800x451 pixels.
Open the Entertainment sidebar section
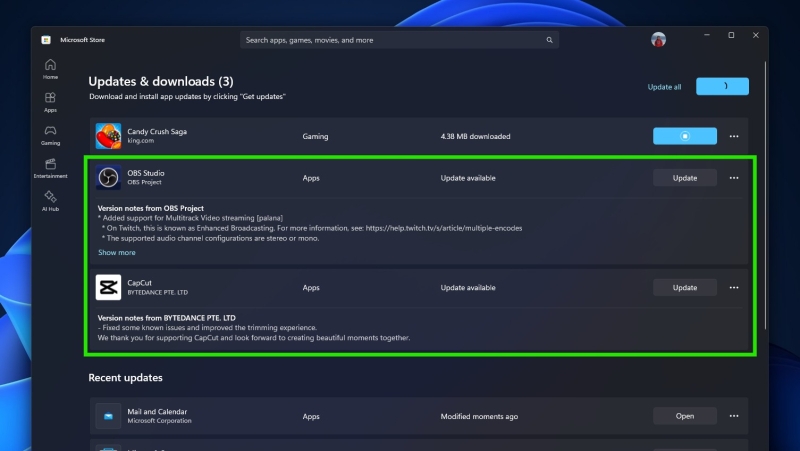click(50, 168)
